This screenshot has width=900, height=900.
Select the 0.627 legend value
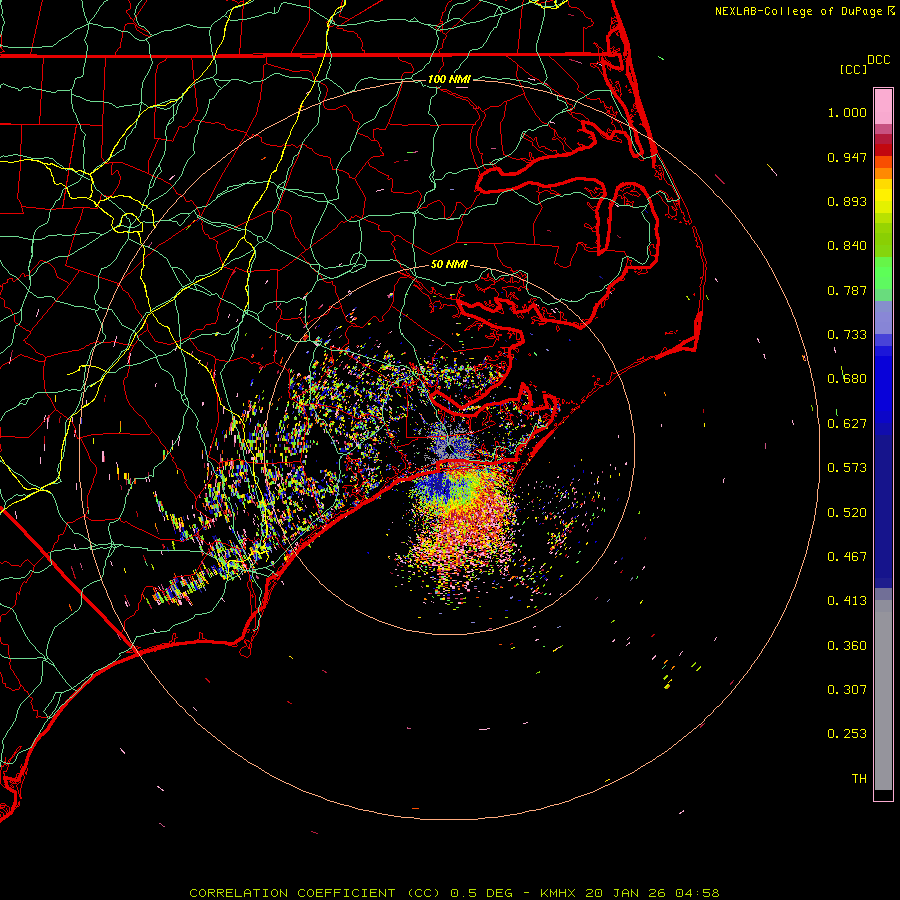pos(847,424)
